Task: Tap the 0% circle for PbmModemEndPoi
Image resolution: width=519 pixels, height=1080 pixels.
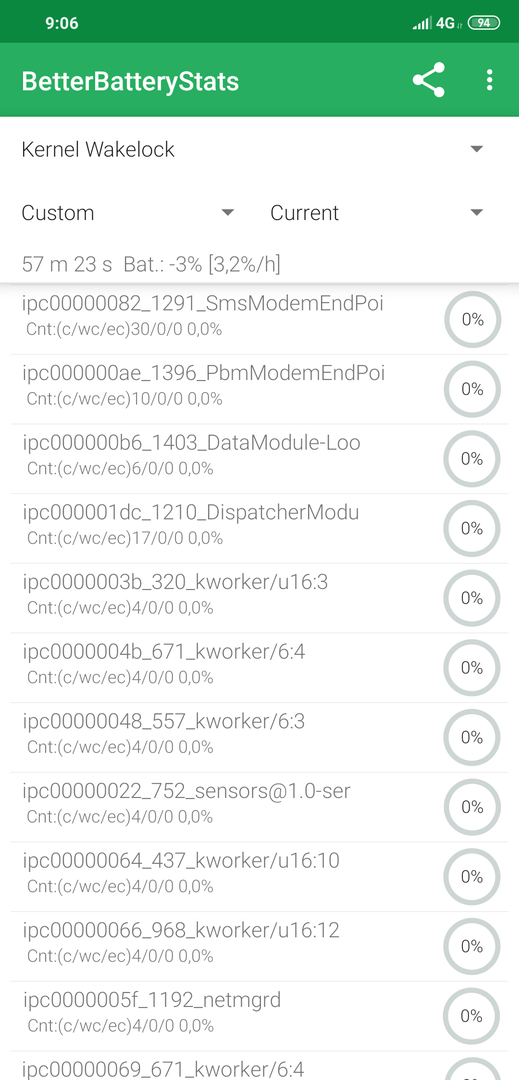Action: [x=472, y=389]
